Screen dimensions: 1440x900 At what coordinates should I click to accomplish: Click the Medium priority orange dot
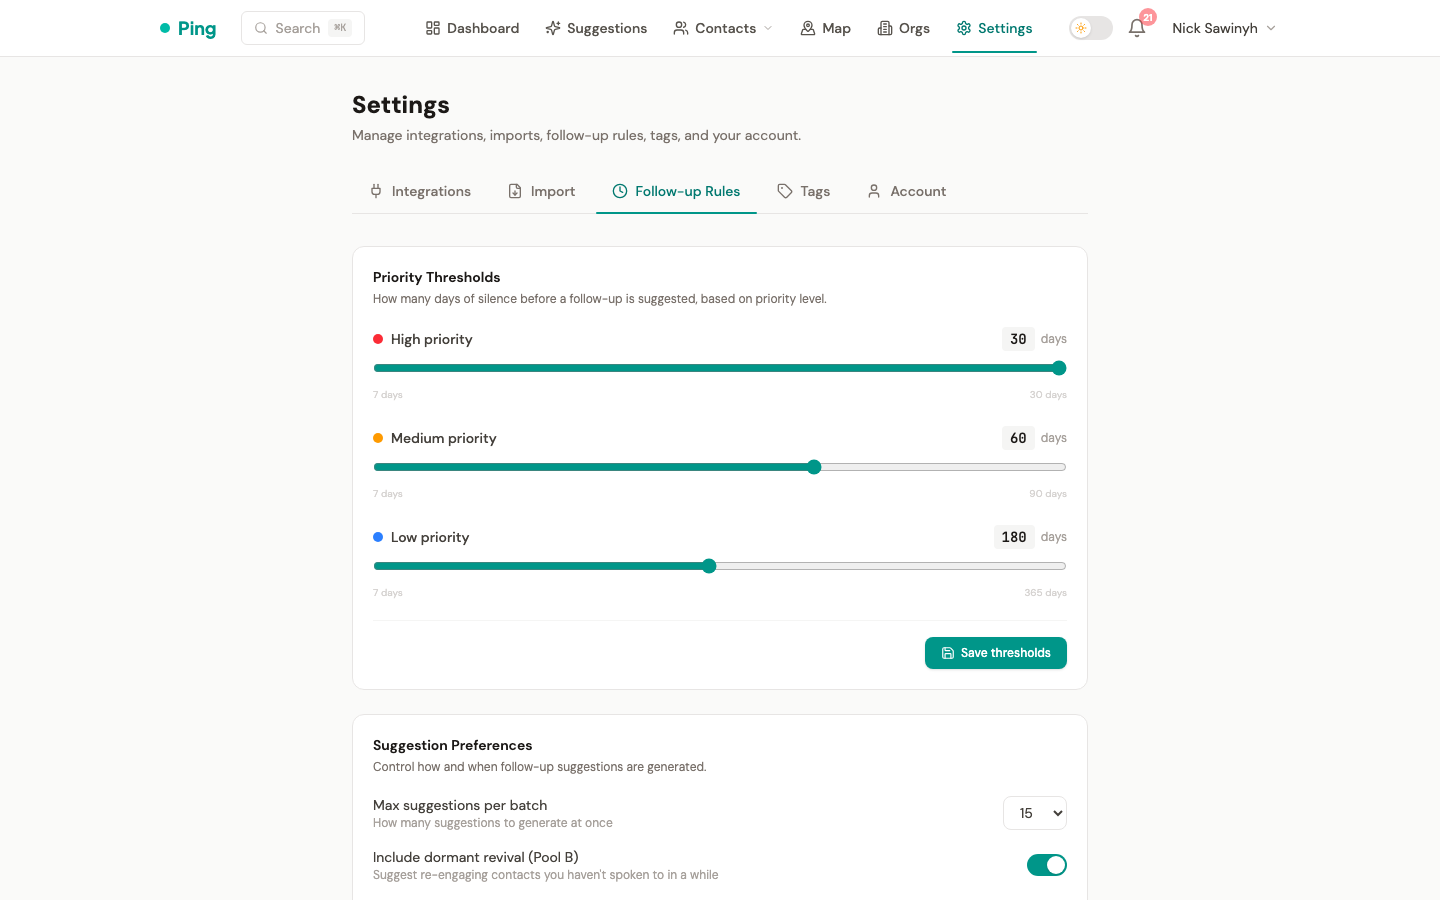tap(378, 438)
